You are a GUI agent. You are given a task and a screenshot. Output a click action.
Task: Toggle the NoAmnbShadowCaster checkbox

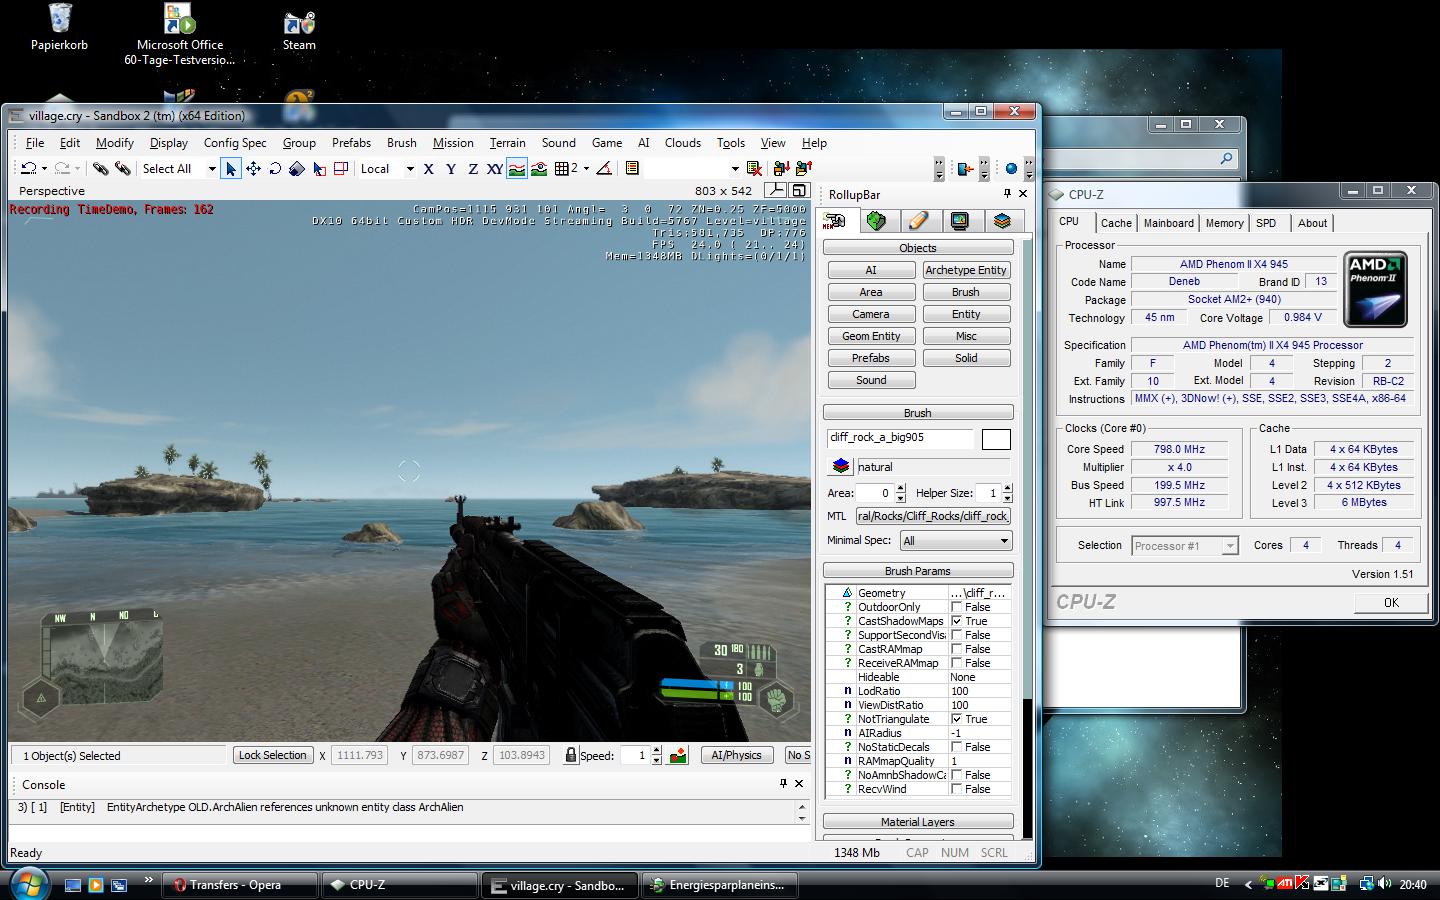pyautogui.click(x=956, y=775)
